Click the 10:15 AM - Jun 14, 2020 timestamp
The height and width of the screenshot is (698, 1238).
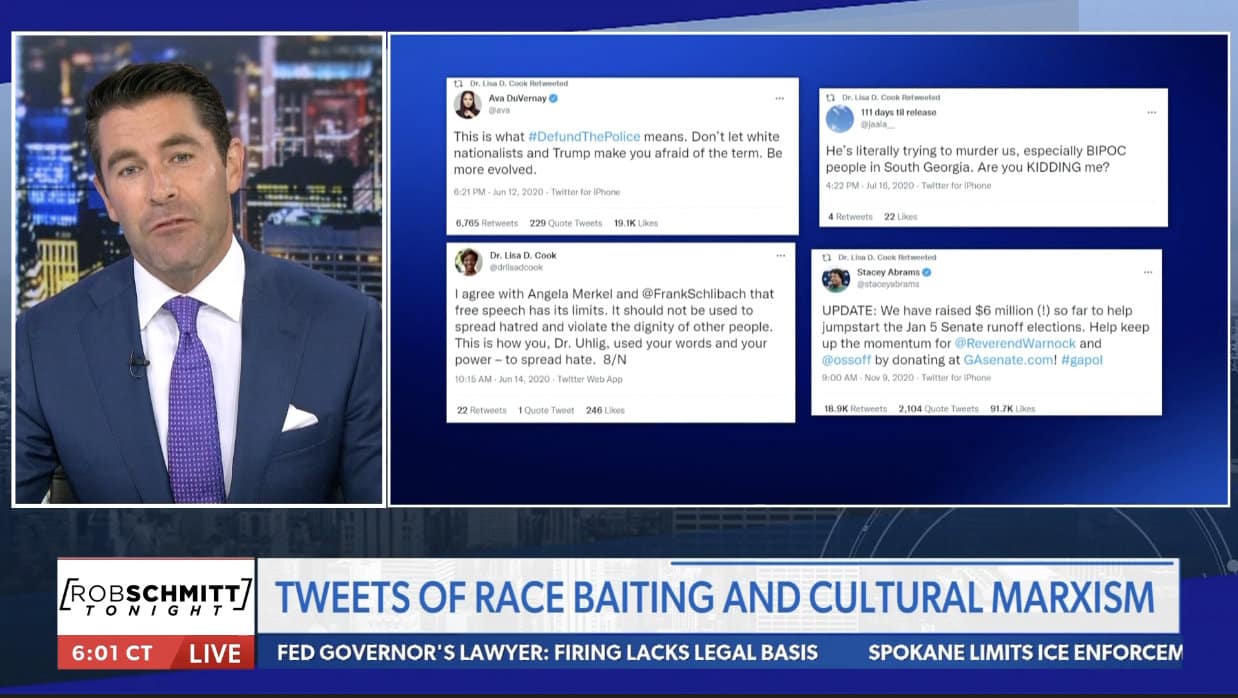[x=503, y=379]
